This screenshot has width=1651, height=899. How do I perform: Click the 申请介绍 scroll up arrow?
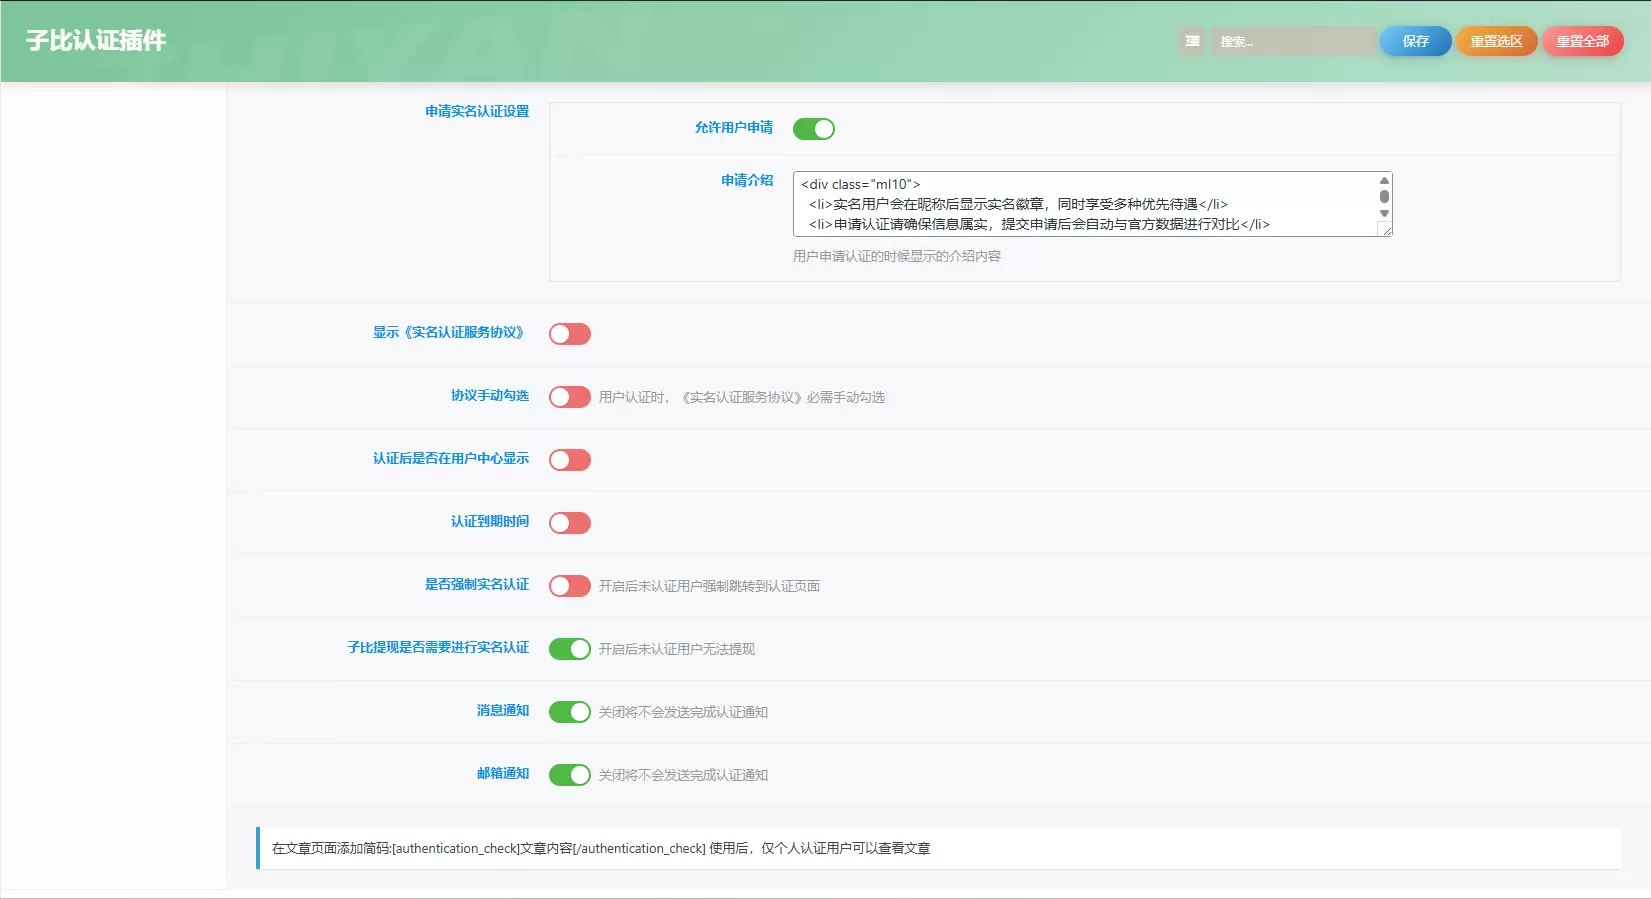pos(1384,180)
